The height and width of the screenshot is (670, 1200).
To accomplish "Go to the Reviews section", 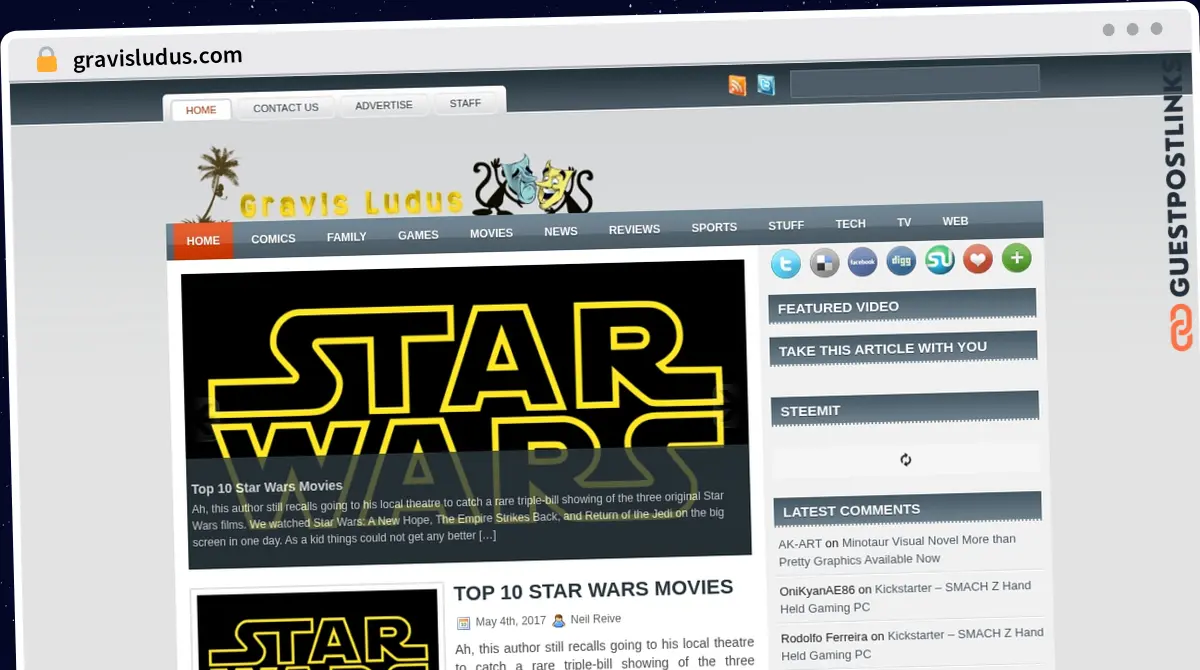I will [x=634, y=230].
